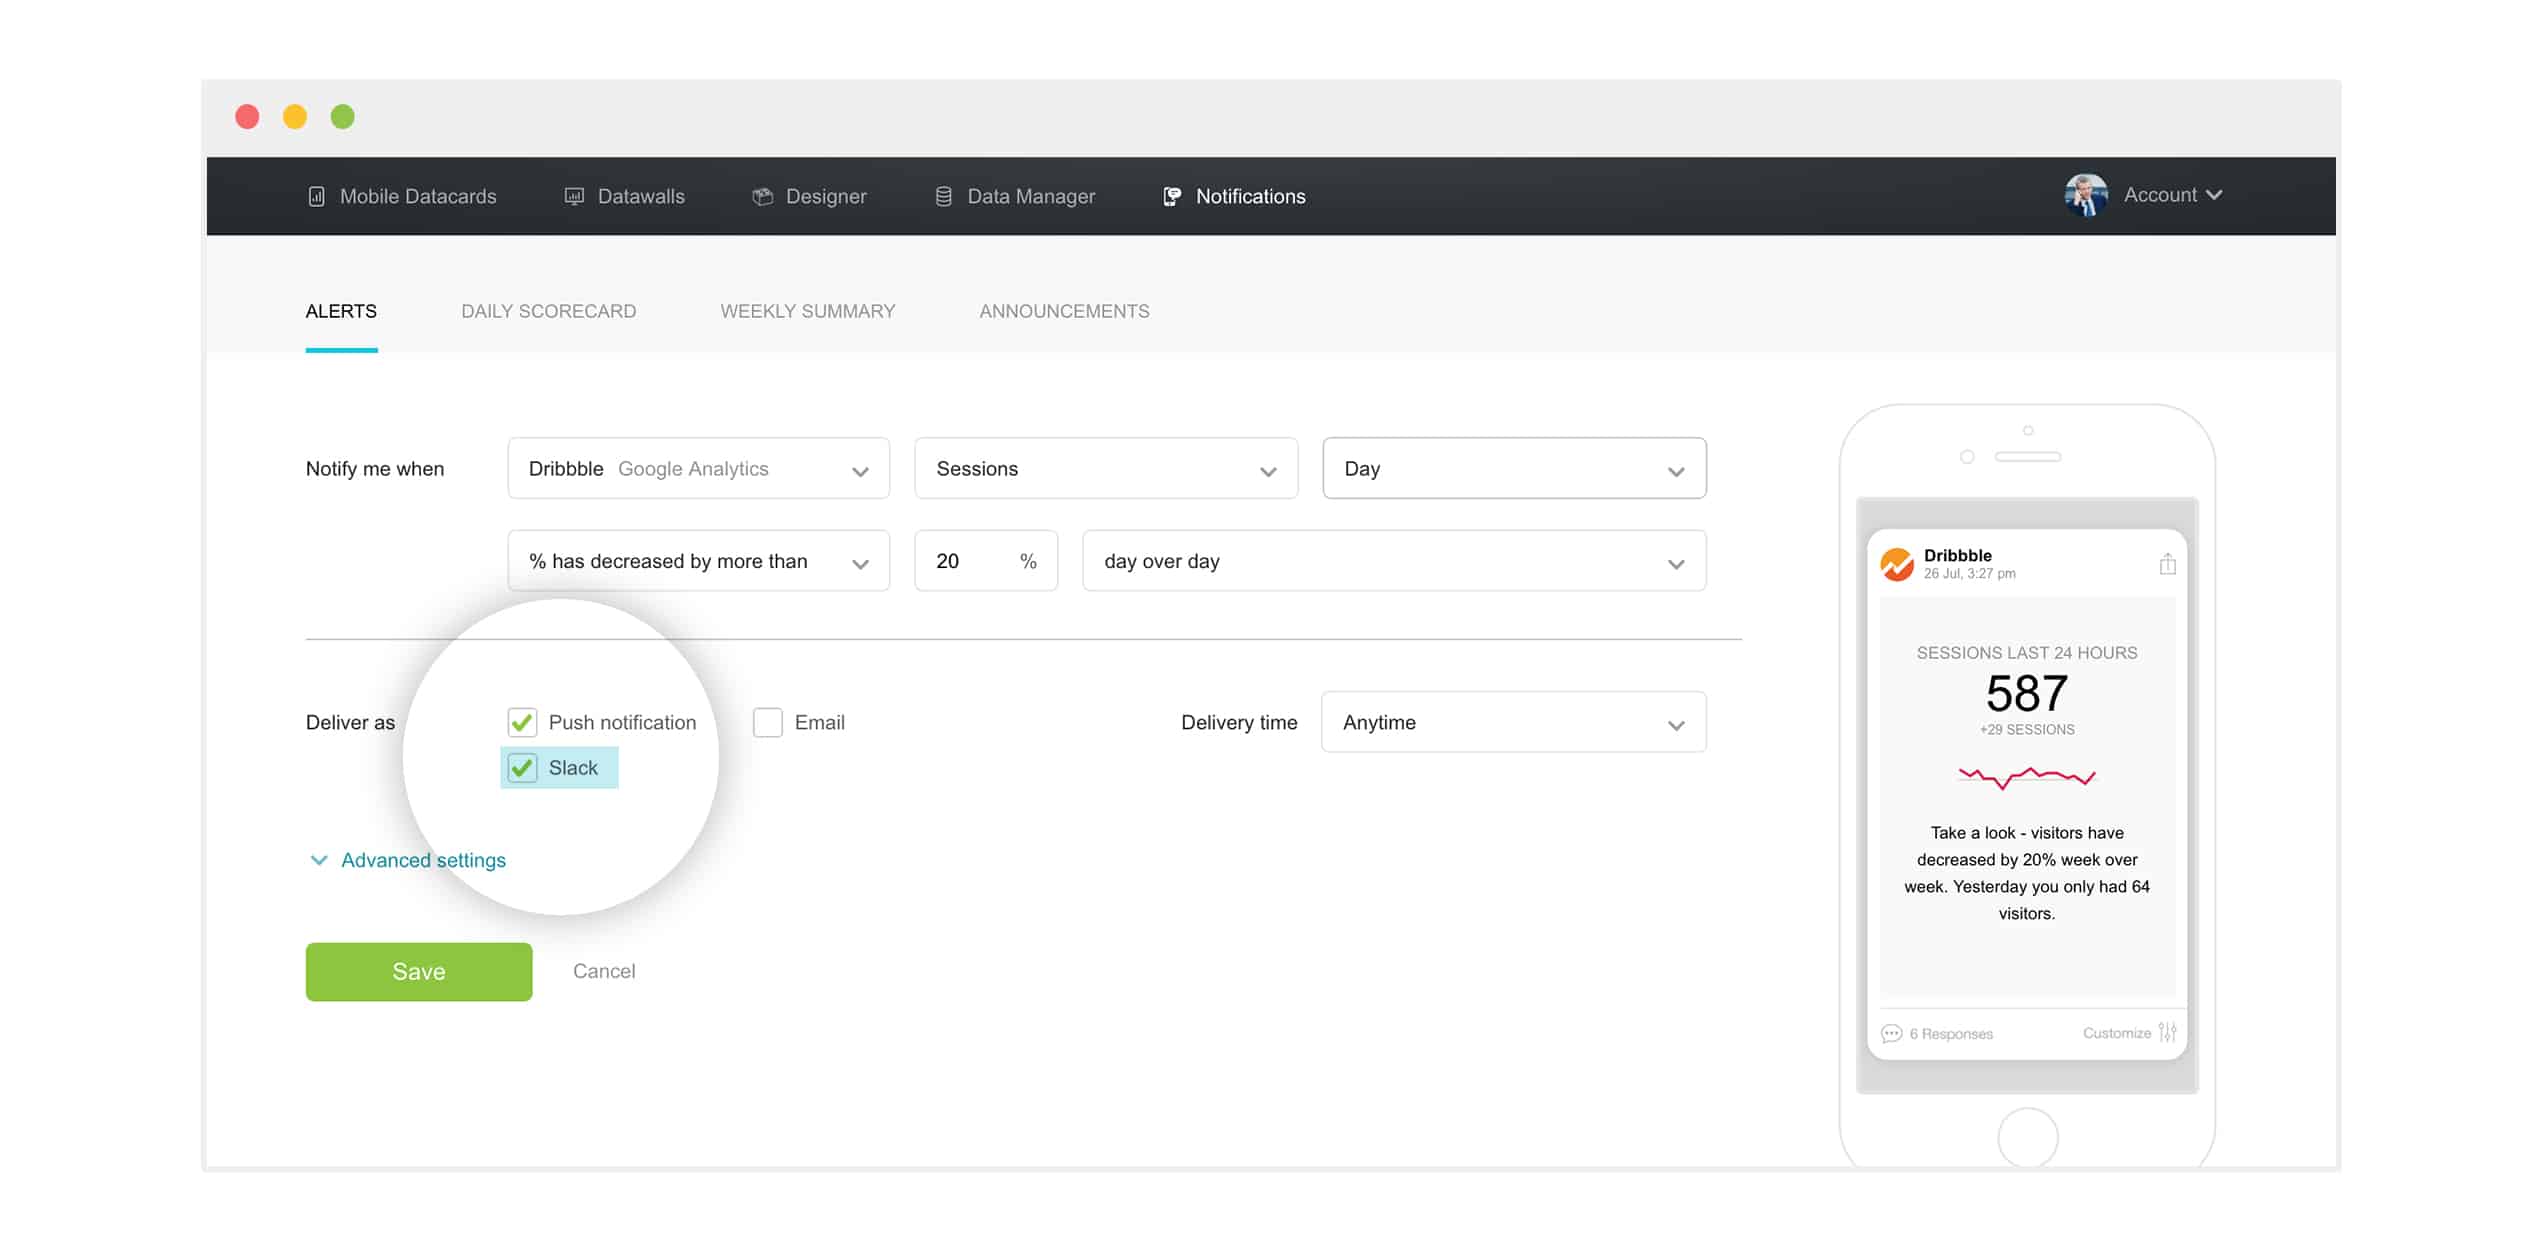
Task: Open the Delivery time Anytime dropdown
Action: tap(1513, 722)
